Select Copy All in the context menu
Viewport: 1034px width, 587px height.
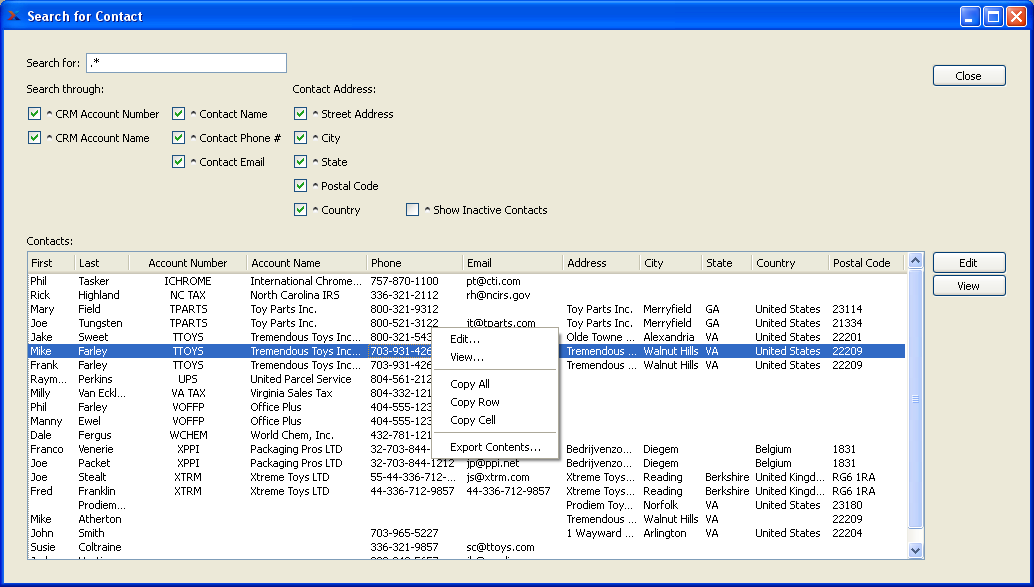[470, 384]
